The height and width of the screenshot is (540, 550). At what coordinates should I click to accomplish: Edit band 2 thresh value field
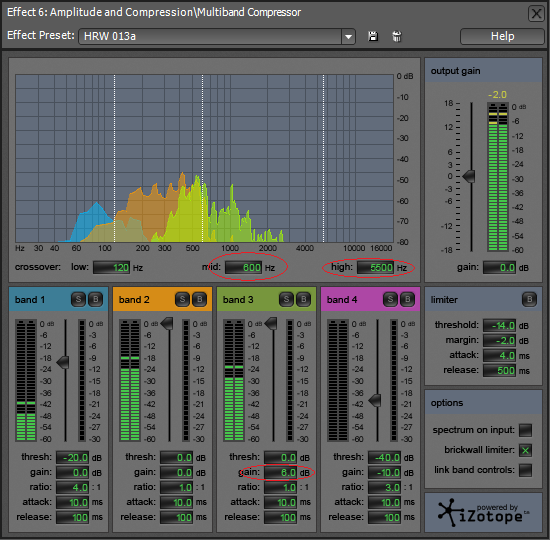coord(176,458)
